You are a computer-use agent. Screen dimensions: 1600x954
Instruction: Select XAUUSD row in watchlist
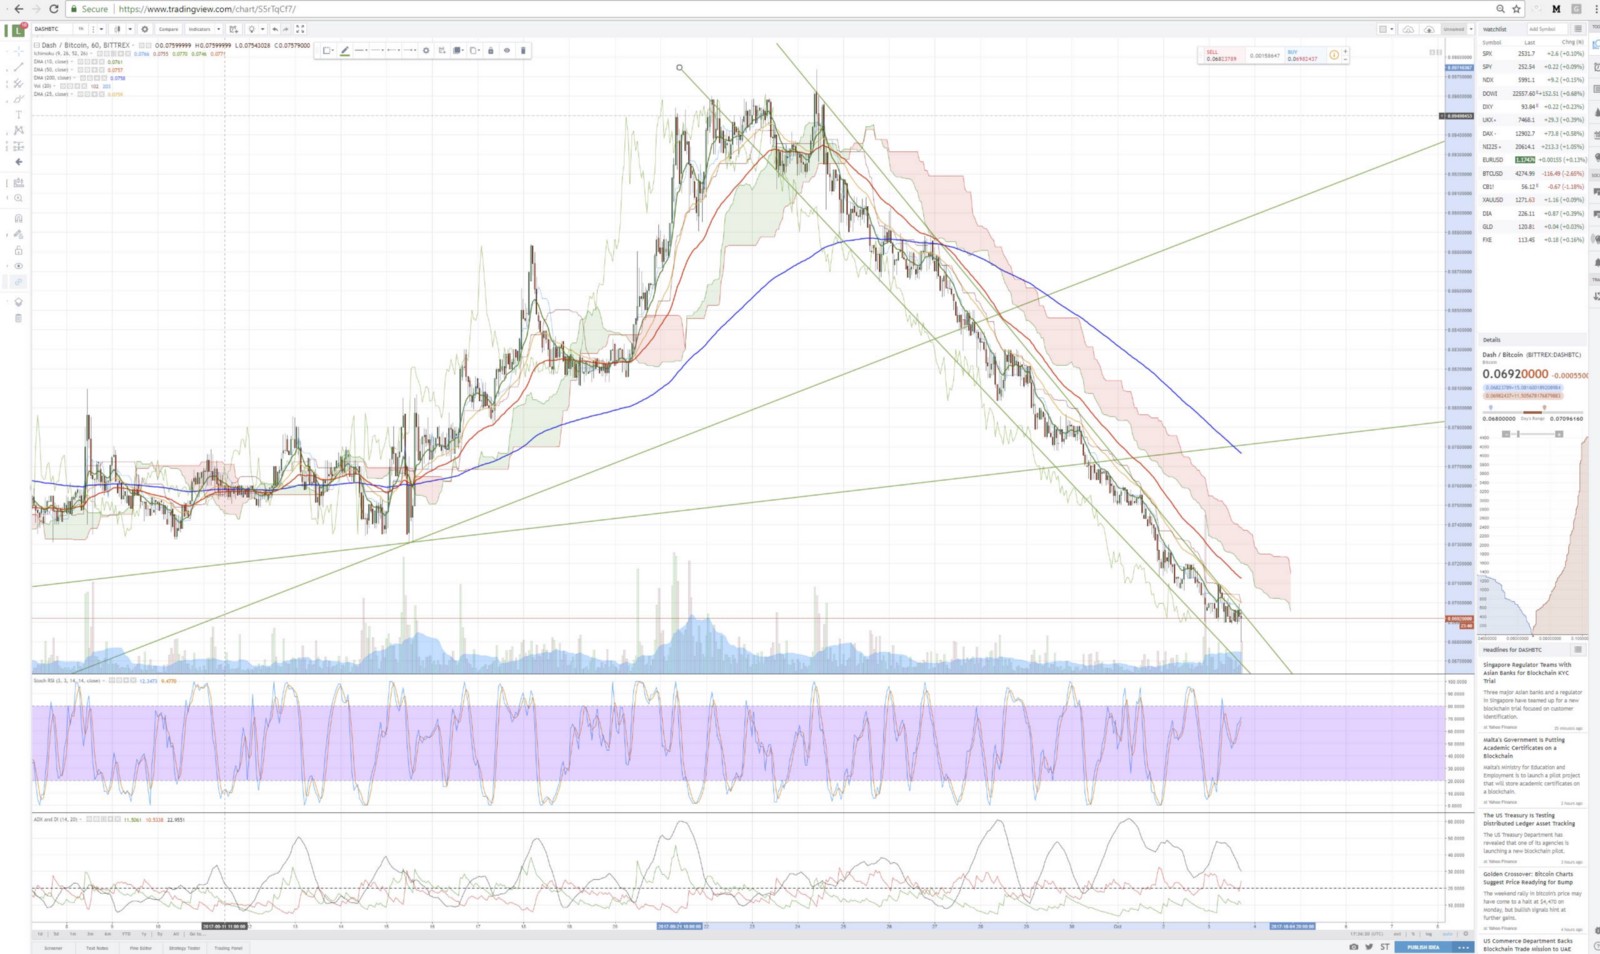1532,200
